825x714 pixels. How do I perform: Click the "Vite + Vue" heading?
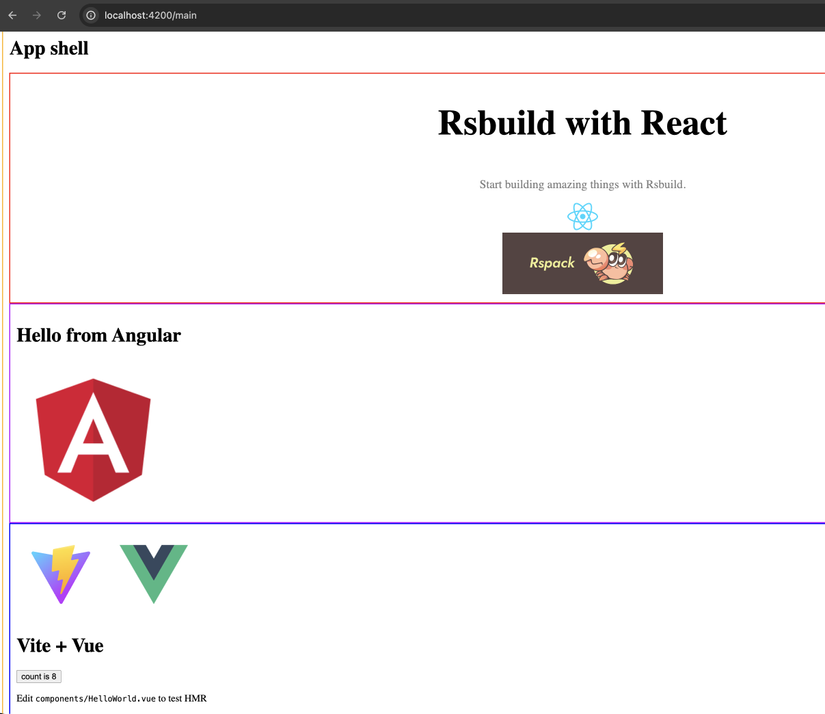click(x=60, y=646)
